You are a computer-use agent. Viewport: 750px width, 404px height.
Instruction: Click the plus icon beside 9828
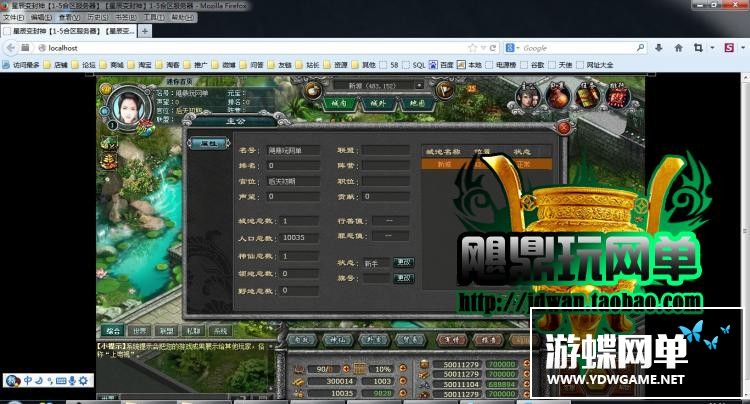[403, 393]
